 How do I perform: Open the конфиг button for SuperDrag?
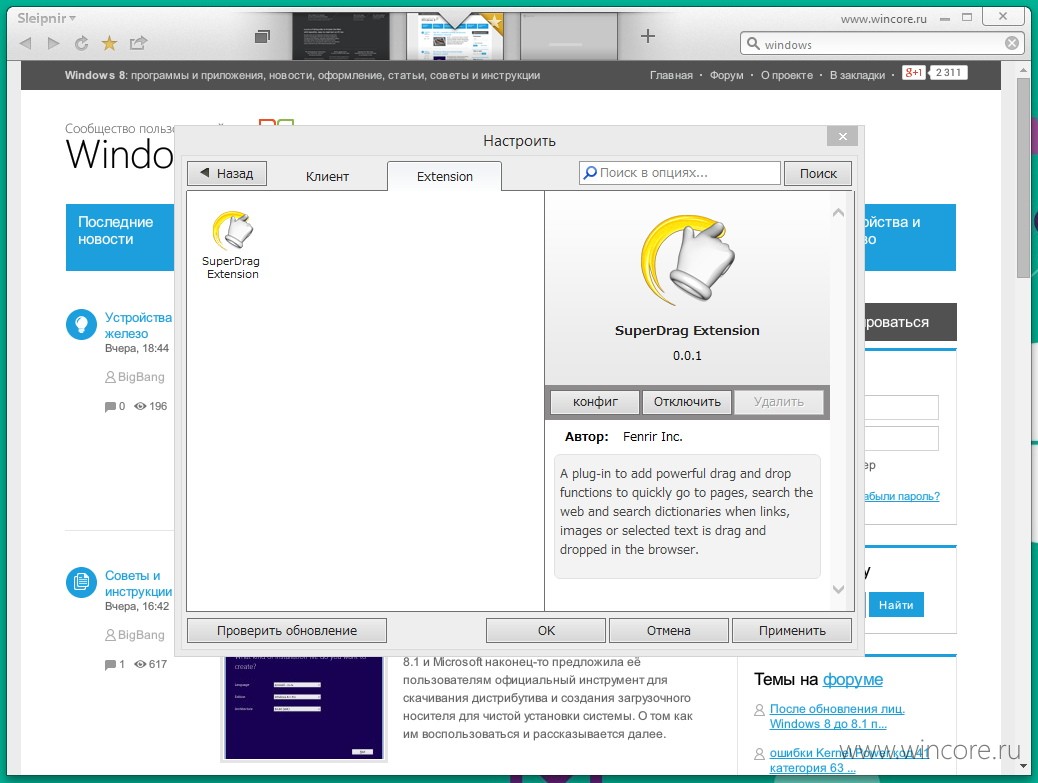(x=595, y=402)
